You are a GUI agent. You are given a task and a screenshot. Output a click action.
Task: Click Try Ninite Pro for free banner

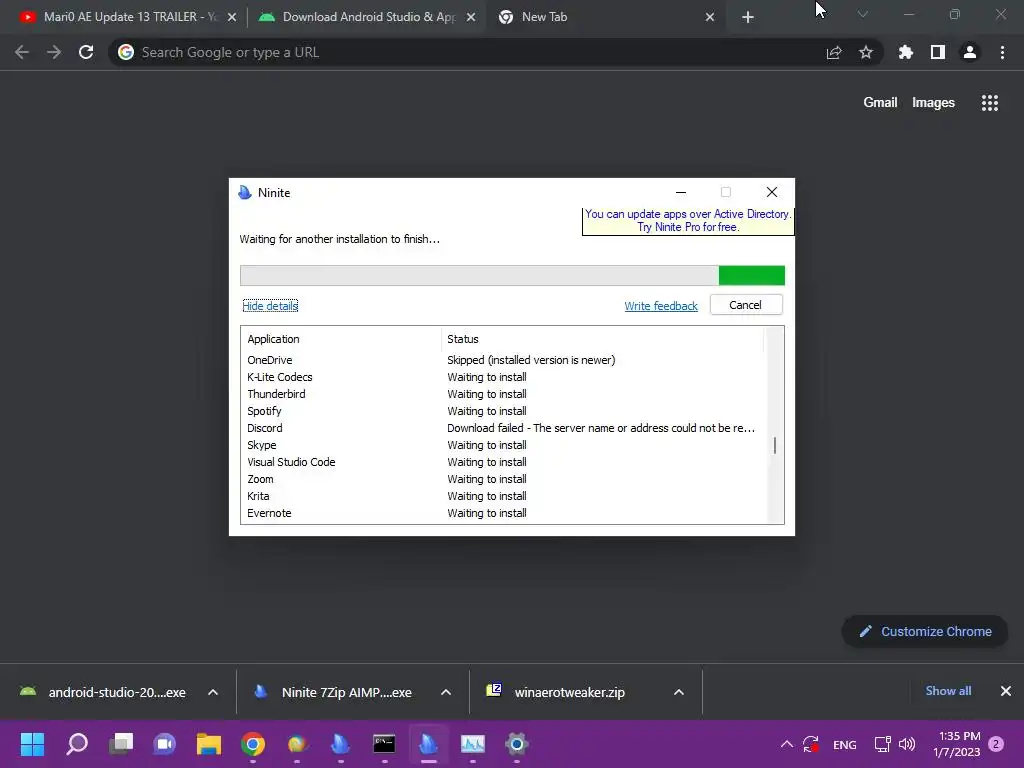click(x=688, y=221)
